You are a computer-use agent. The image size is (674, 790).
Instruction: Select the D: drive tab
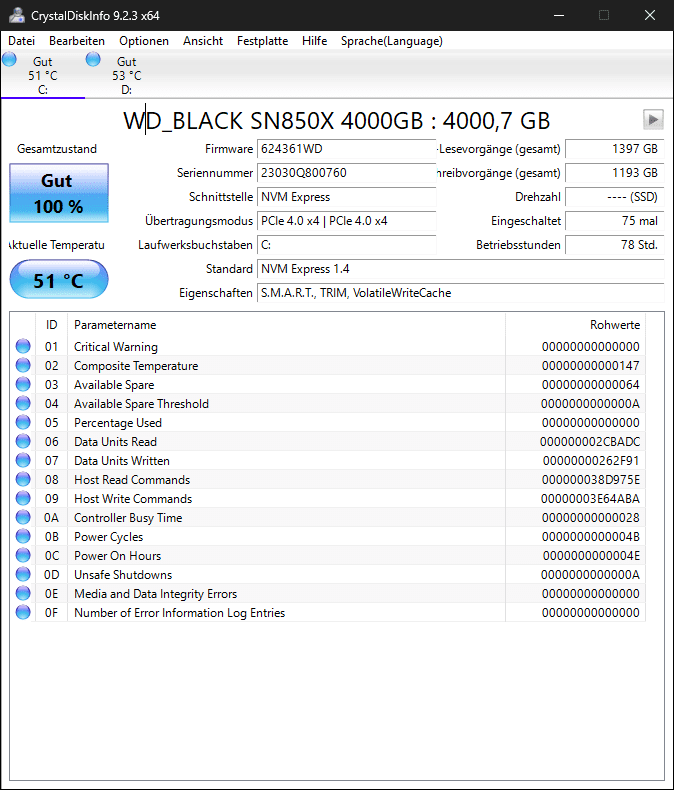tap(126, 75)
